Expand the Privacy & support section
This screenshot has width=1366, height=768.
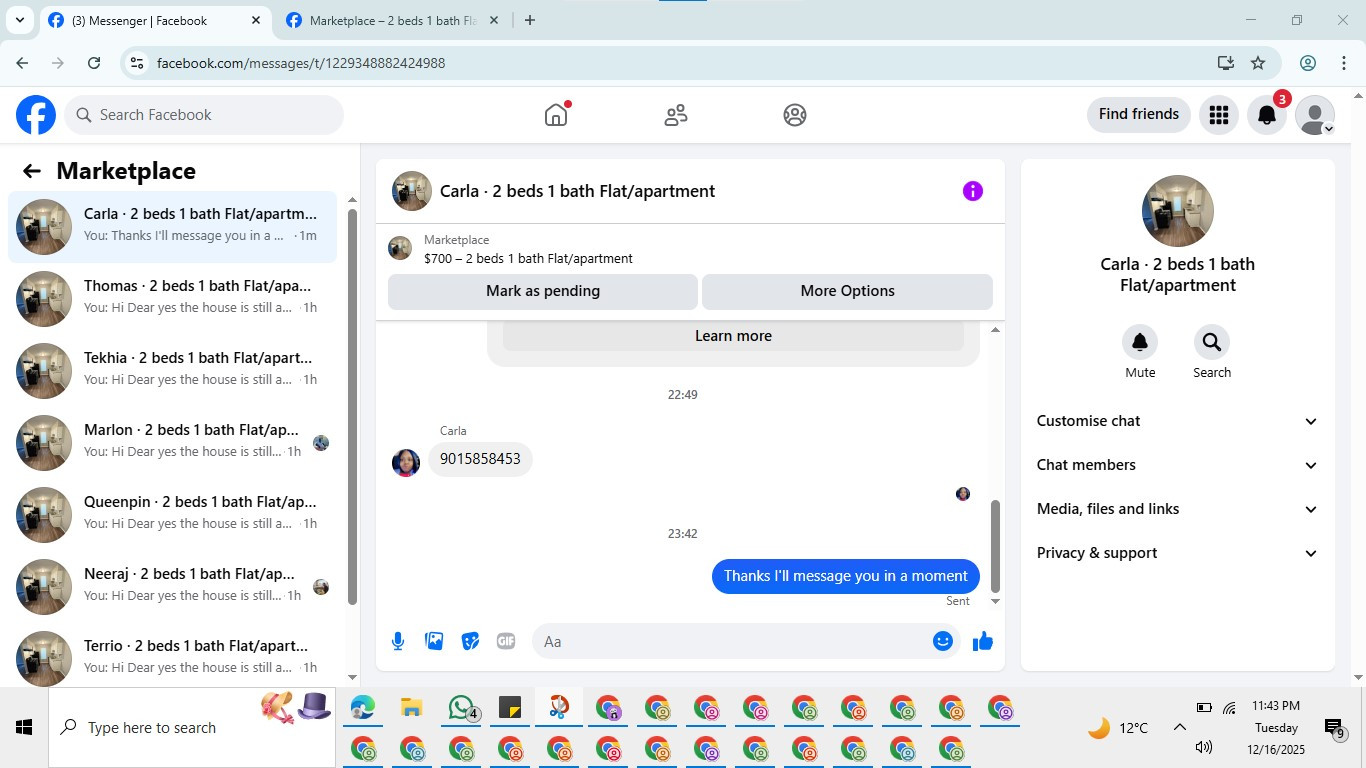tap(1178, 553)
